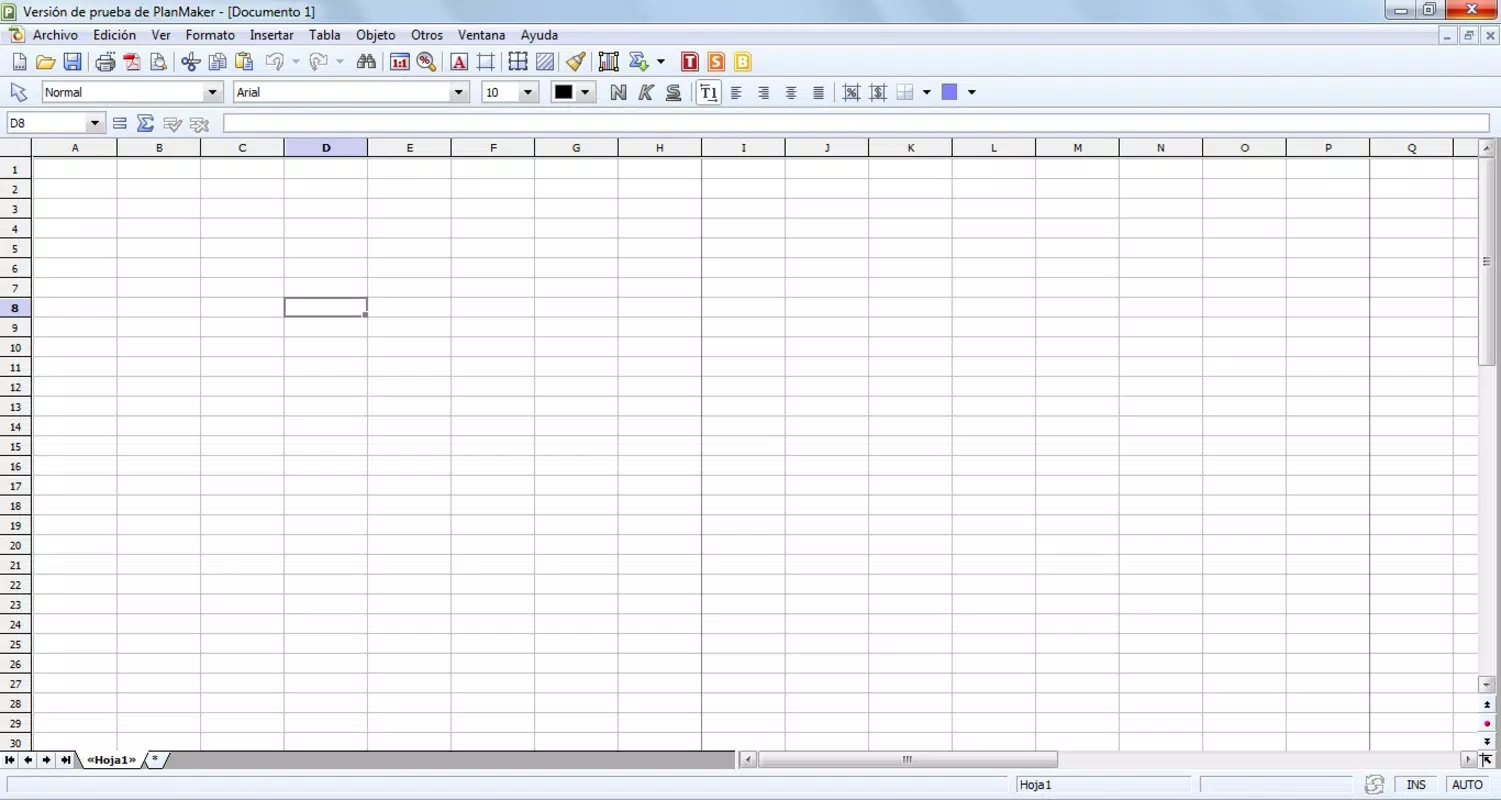Image resolution: width=1501 pixels, height=800 pixels.
Task: Open search with the binoculars icon
Action: coord(366,62)
